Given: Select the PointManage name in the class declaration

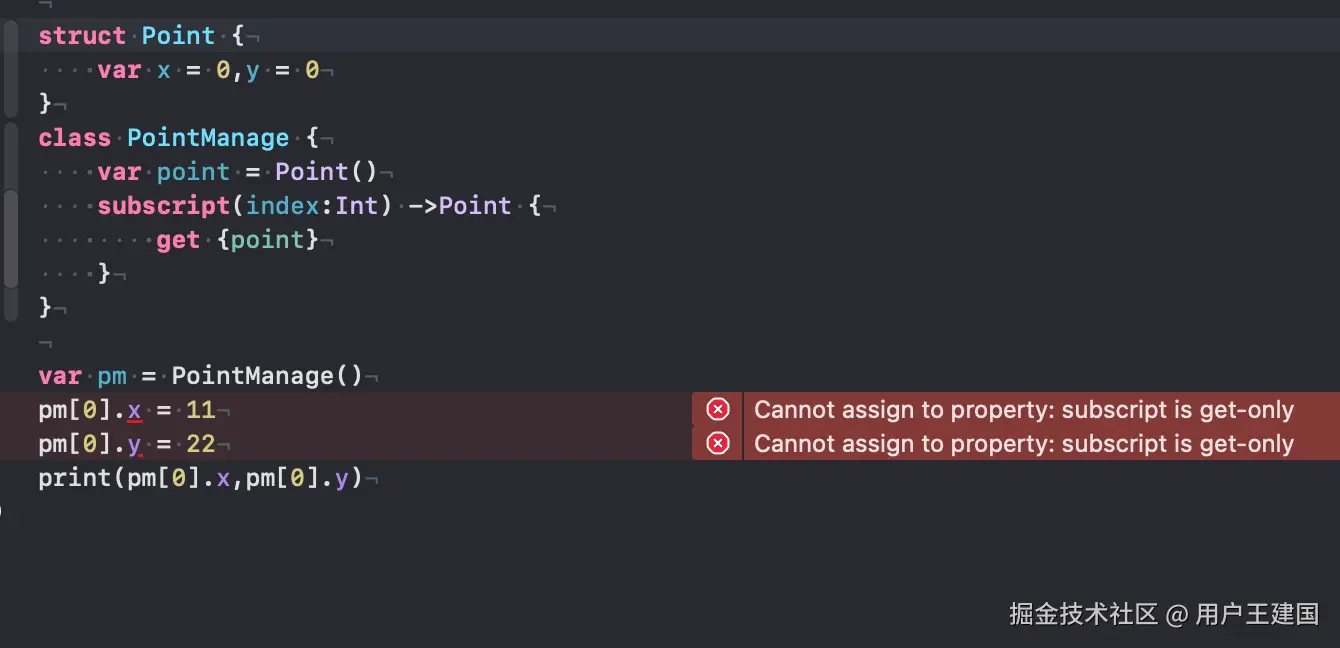Looking at the screenshot, I should click(x=208, y=138).
